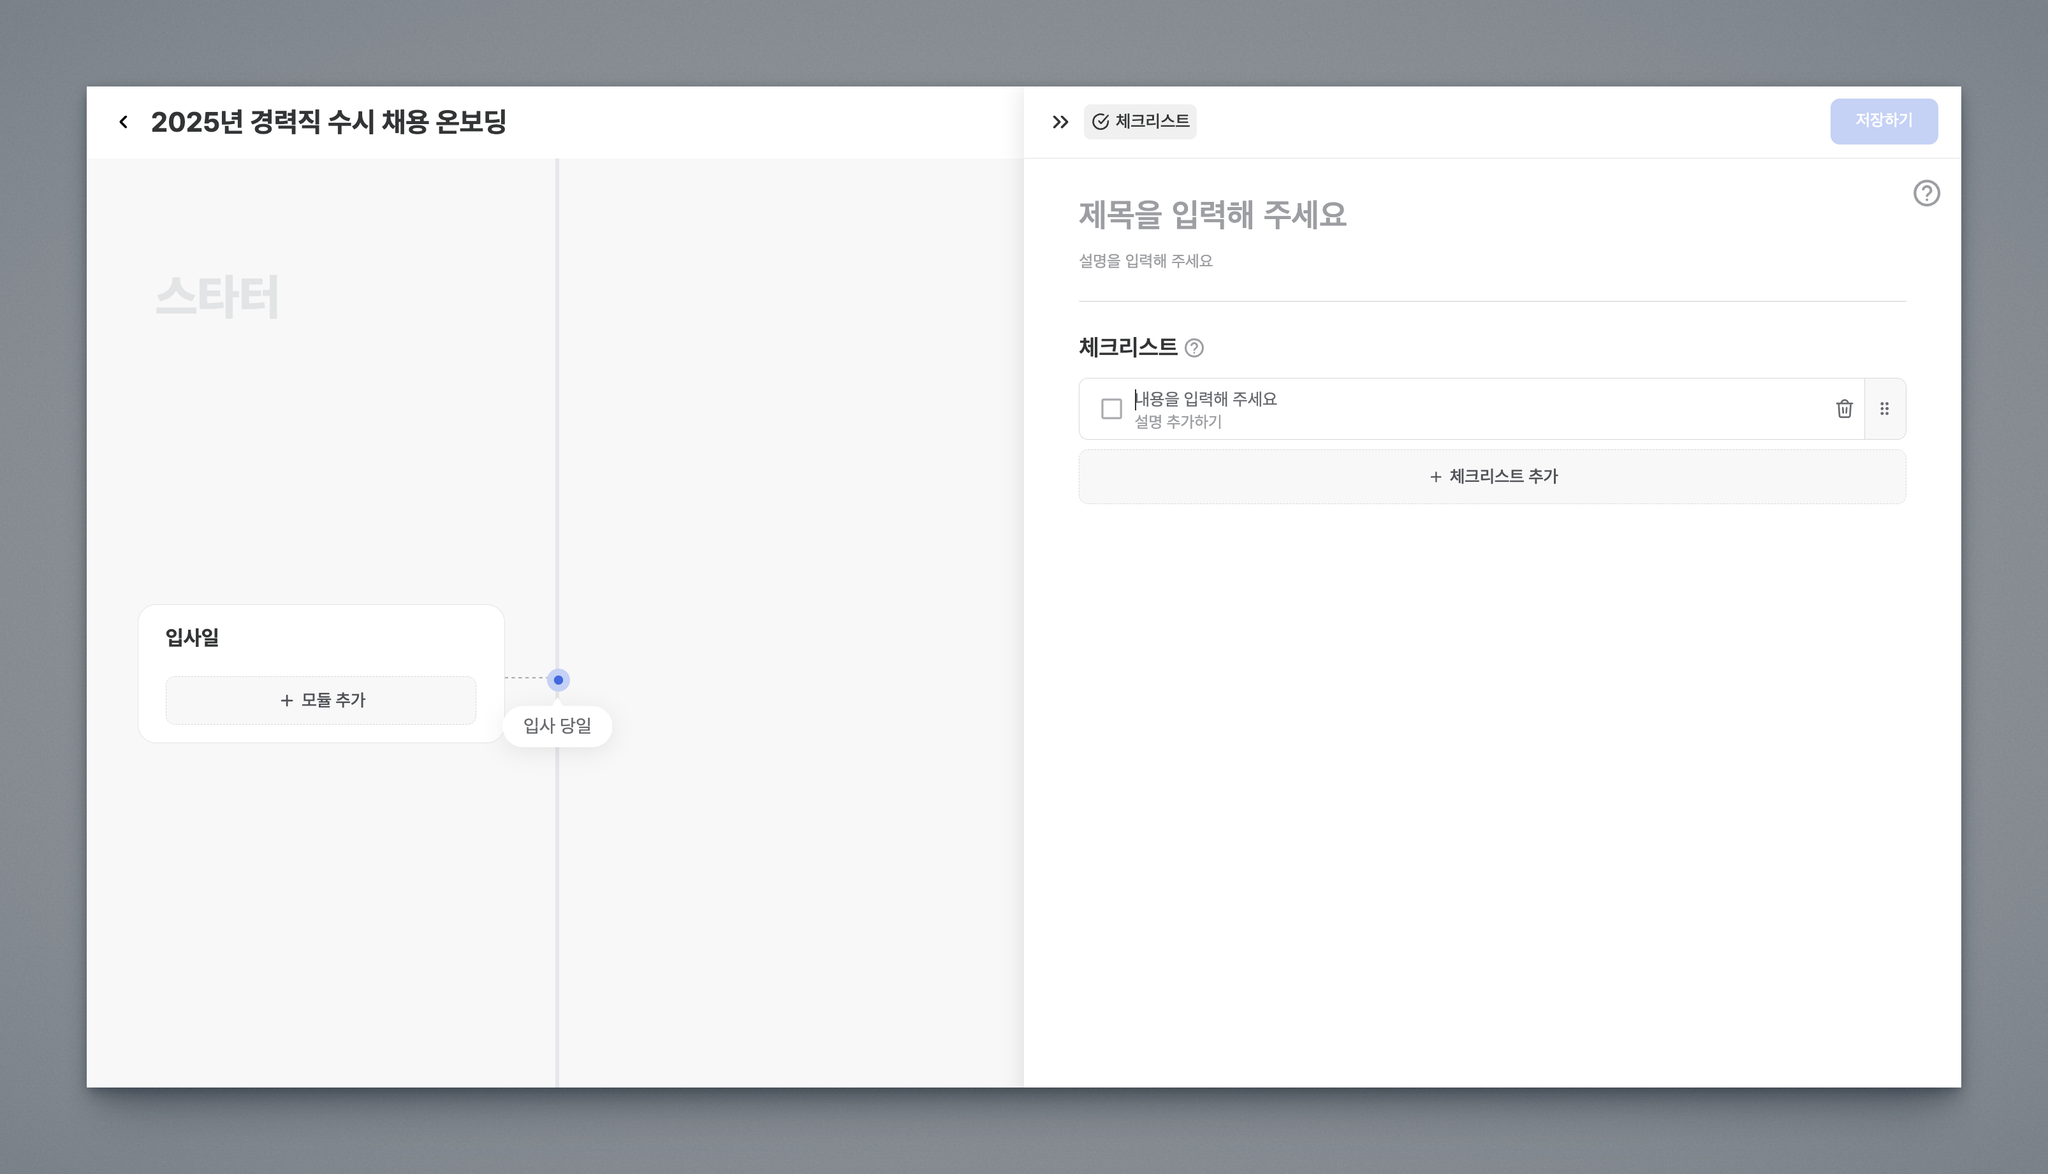Click the 모듈 추가 button
The image size is (2048, 1174).
point(321,700)
